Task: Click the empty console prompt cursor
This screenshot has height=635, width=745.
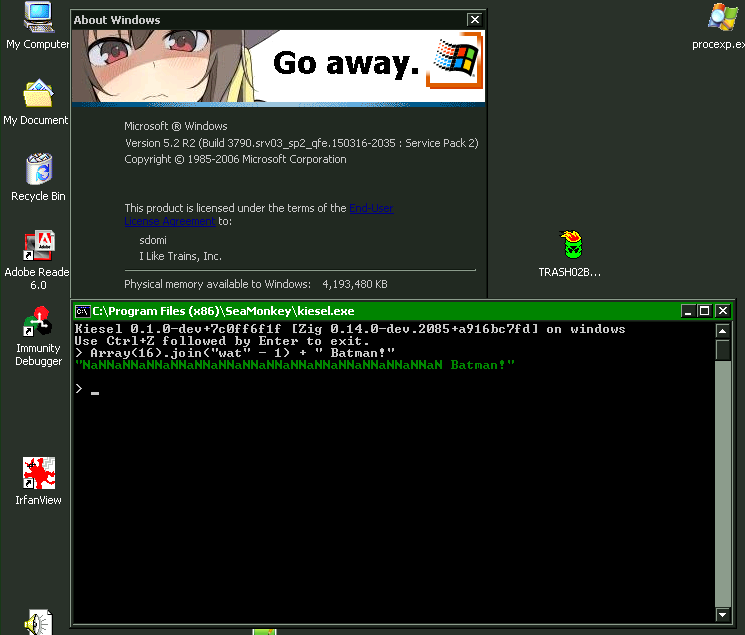Action: [95, 393]
